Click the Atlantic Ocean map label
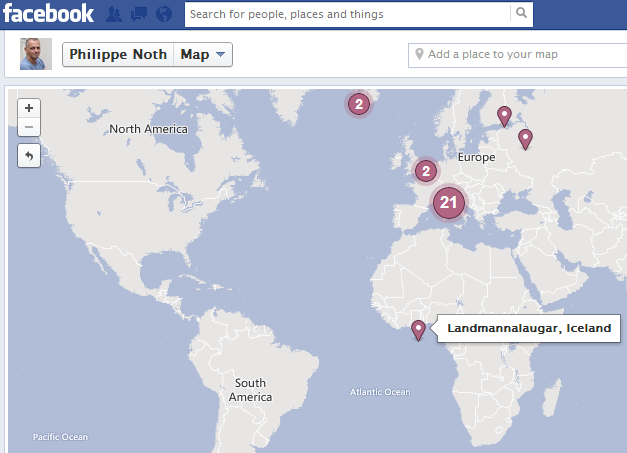627x453 pixels. click(380, 392)
